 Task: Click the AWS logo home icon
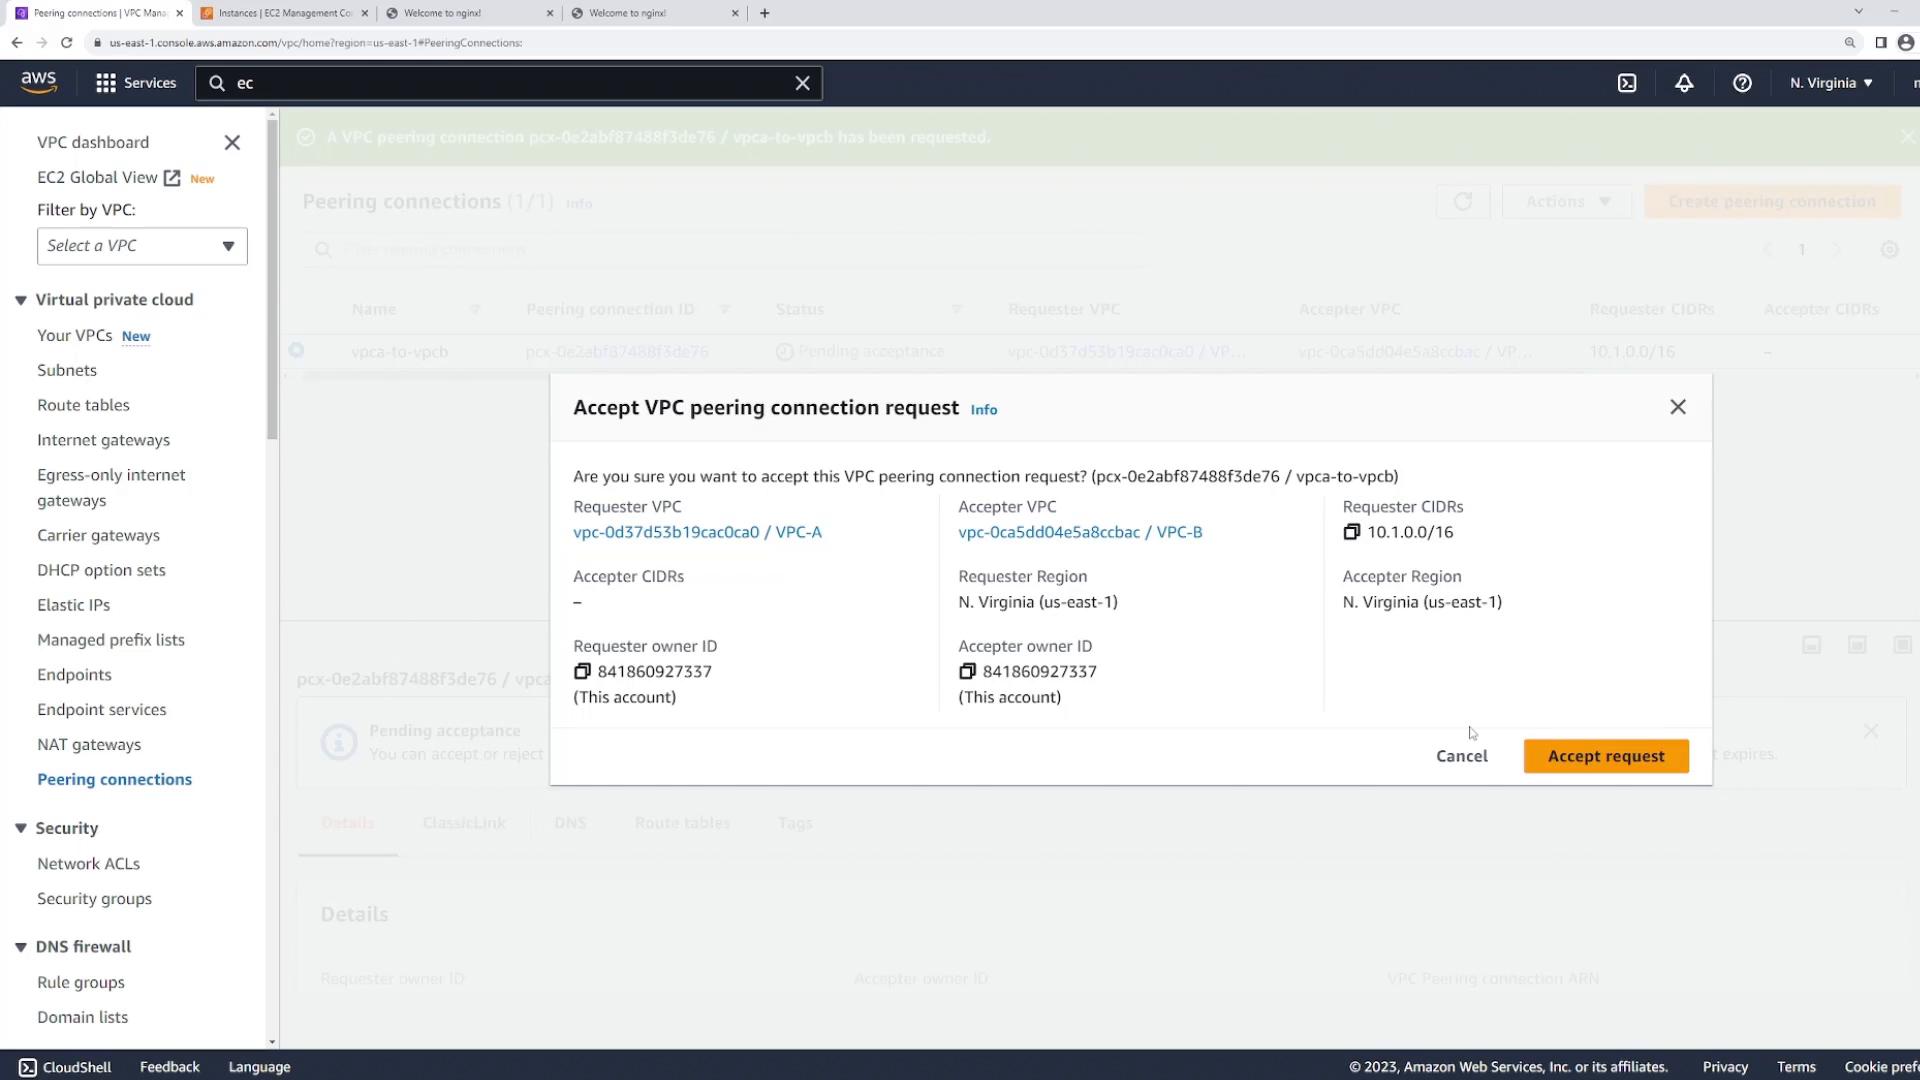click(39, 82)
